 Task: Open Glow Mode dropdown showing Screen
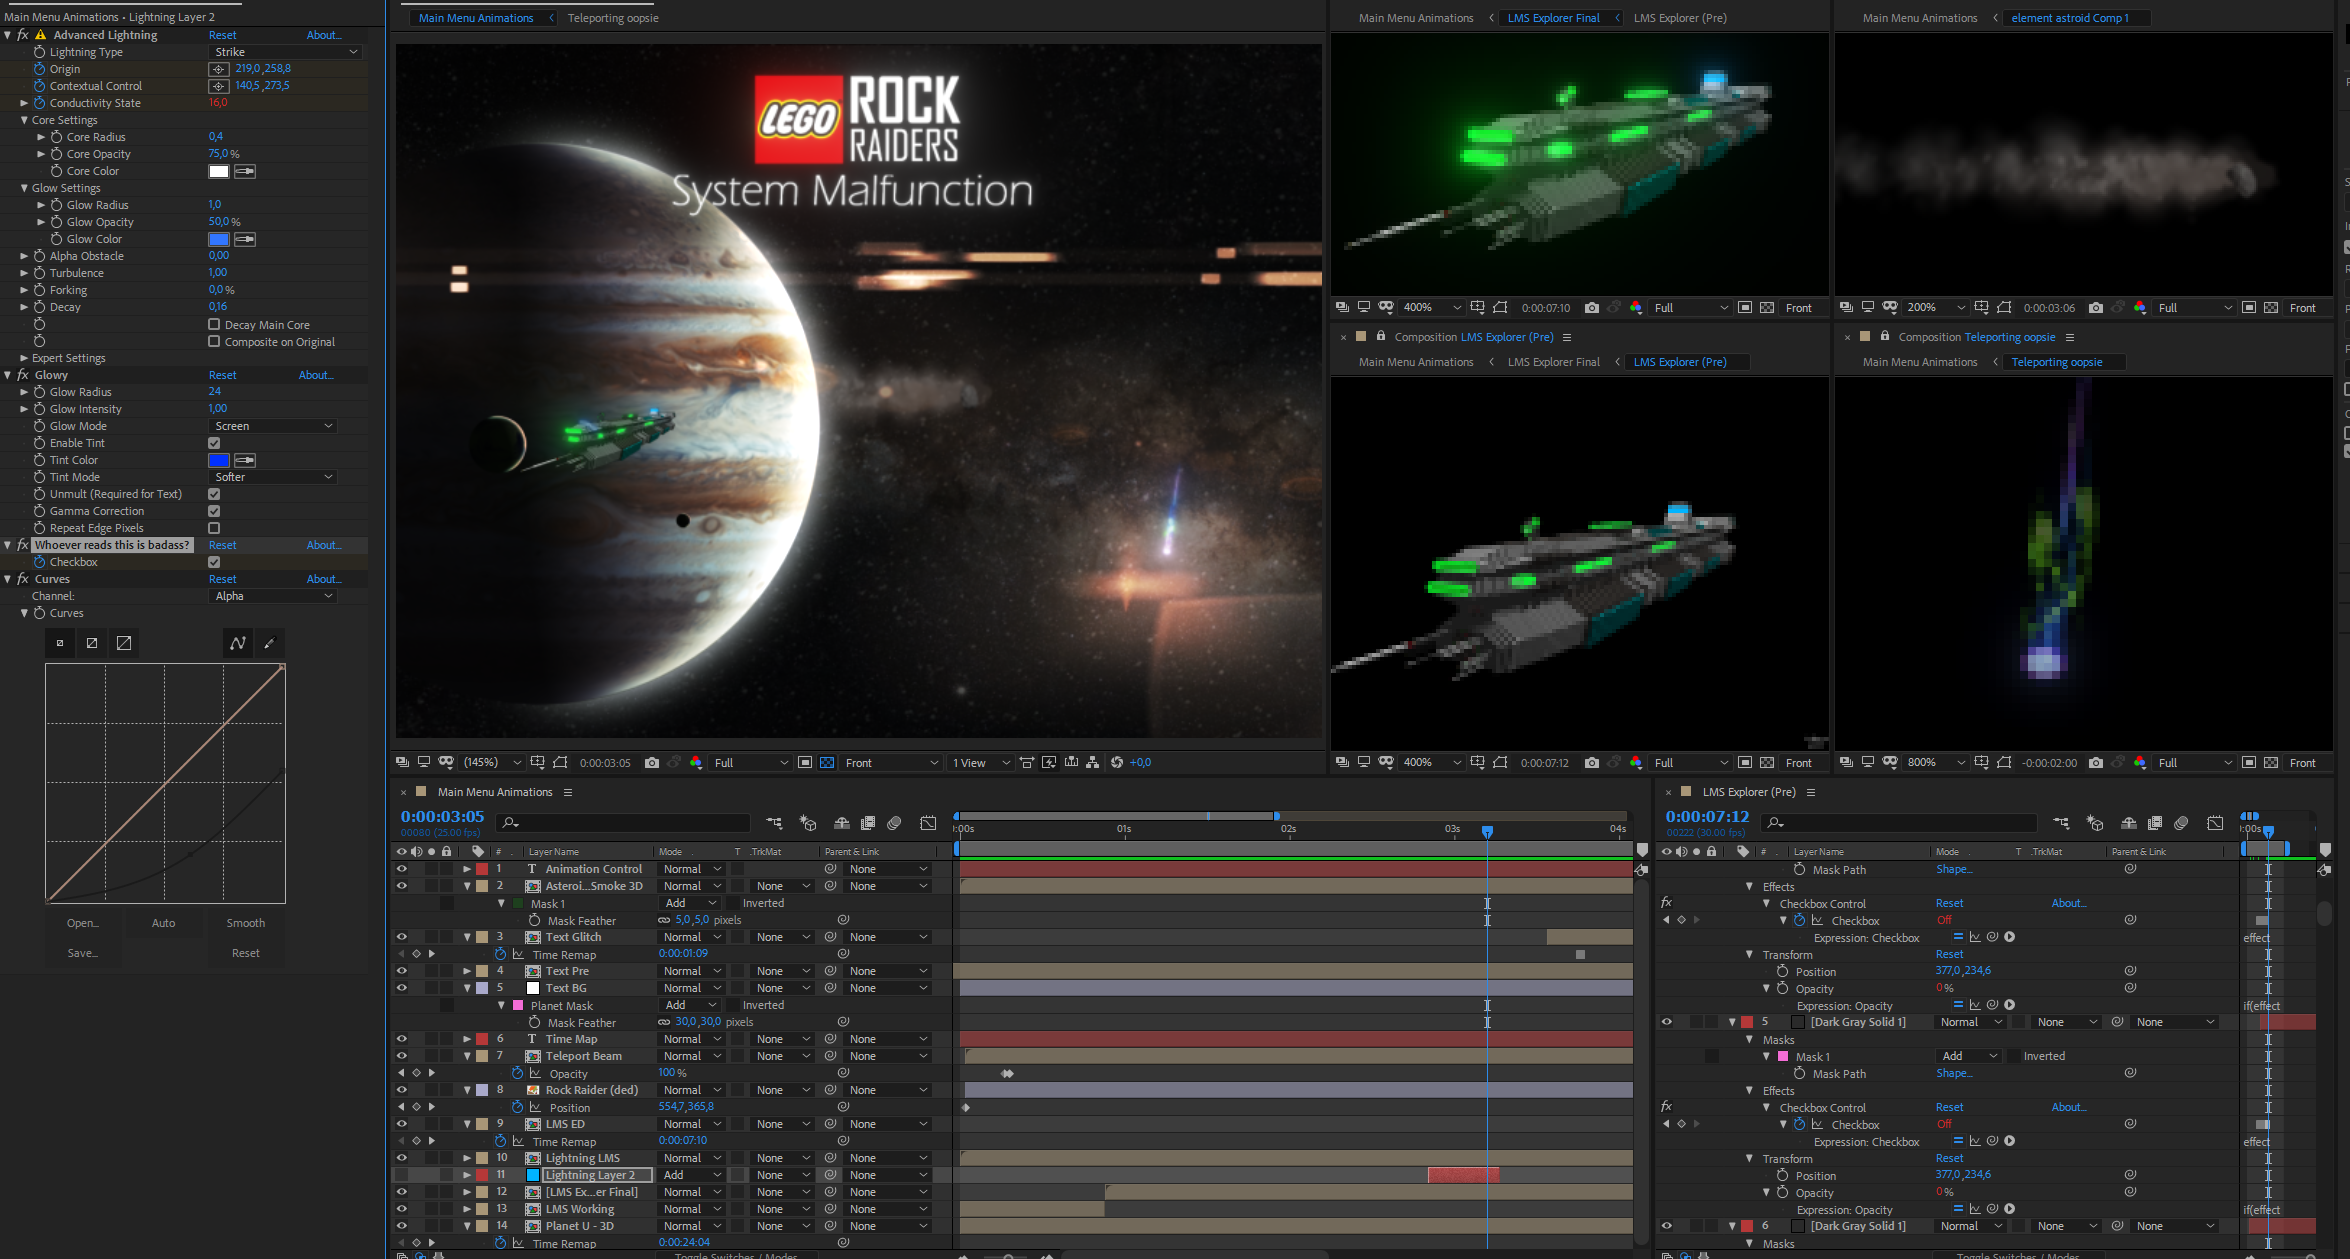[273, 426]
